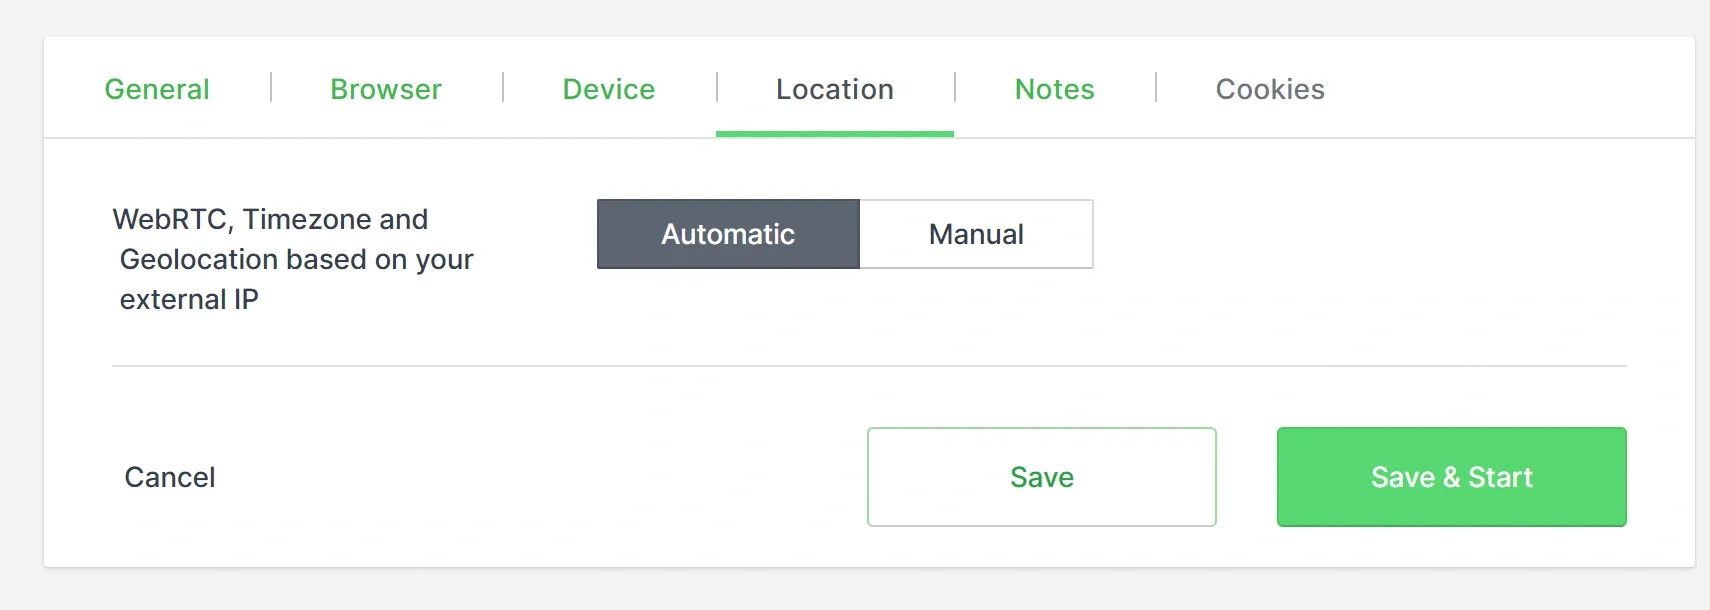1710x610 pixels.
Task: Open the Browser tab
Action: (x=386, y=89)
